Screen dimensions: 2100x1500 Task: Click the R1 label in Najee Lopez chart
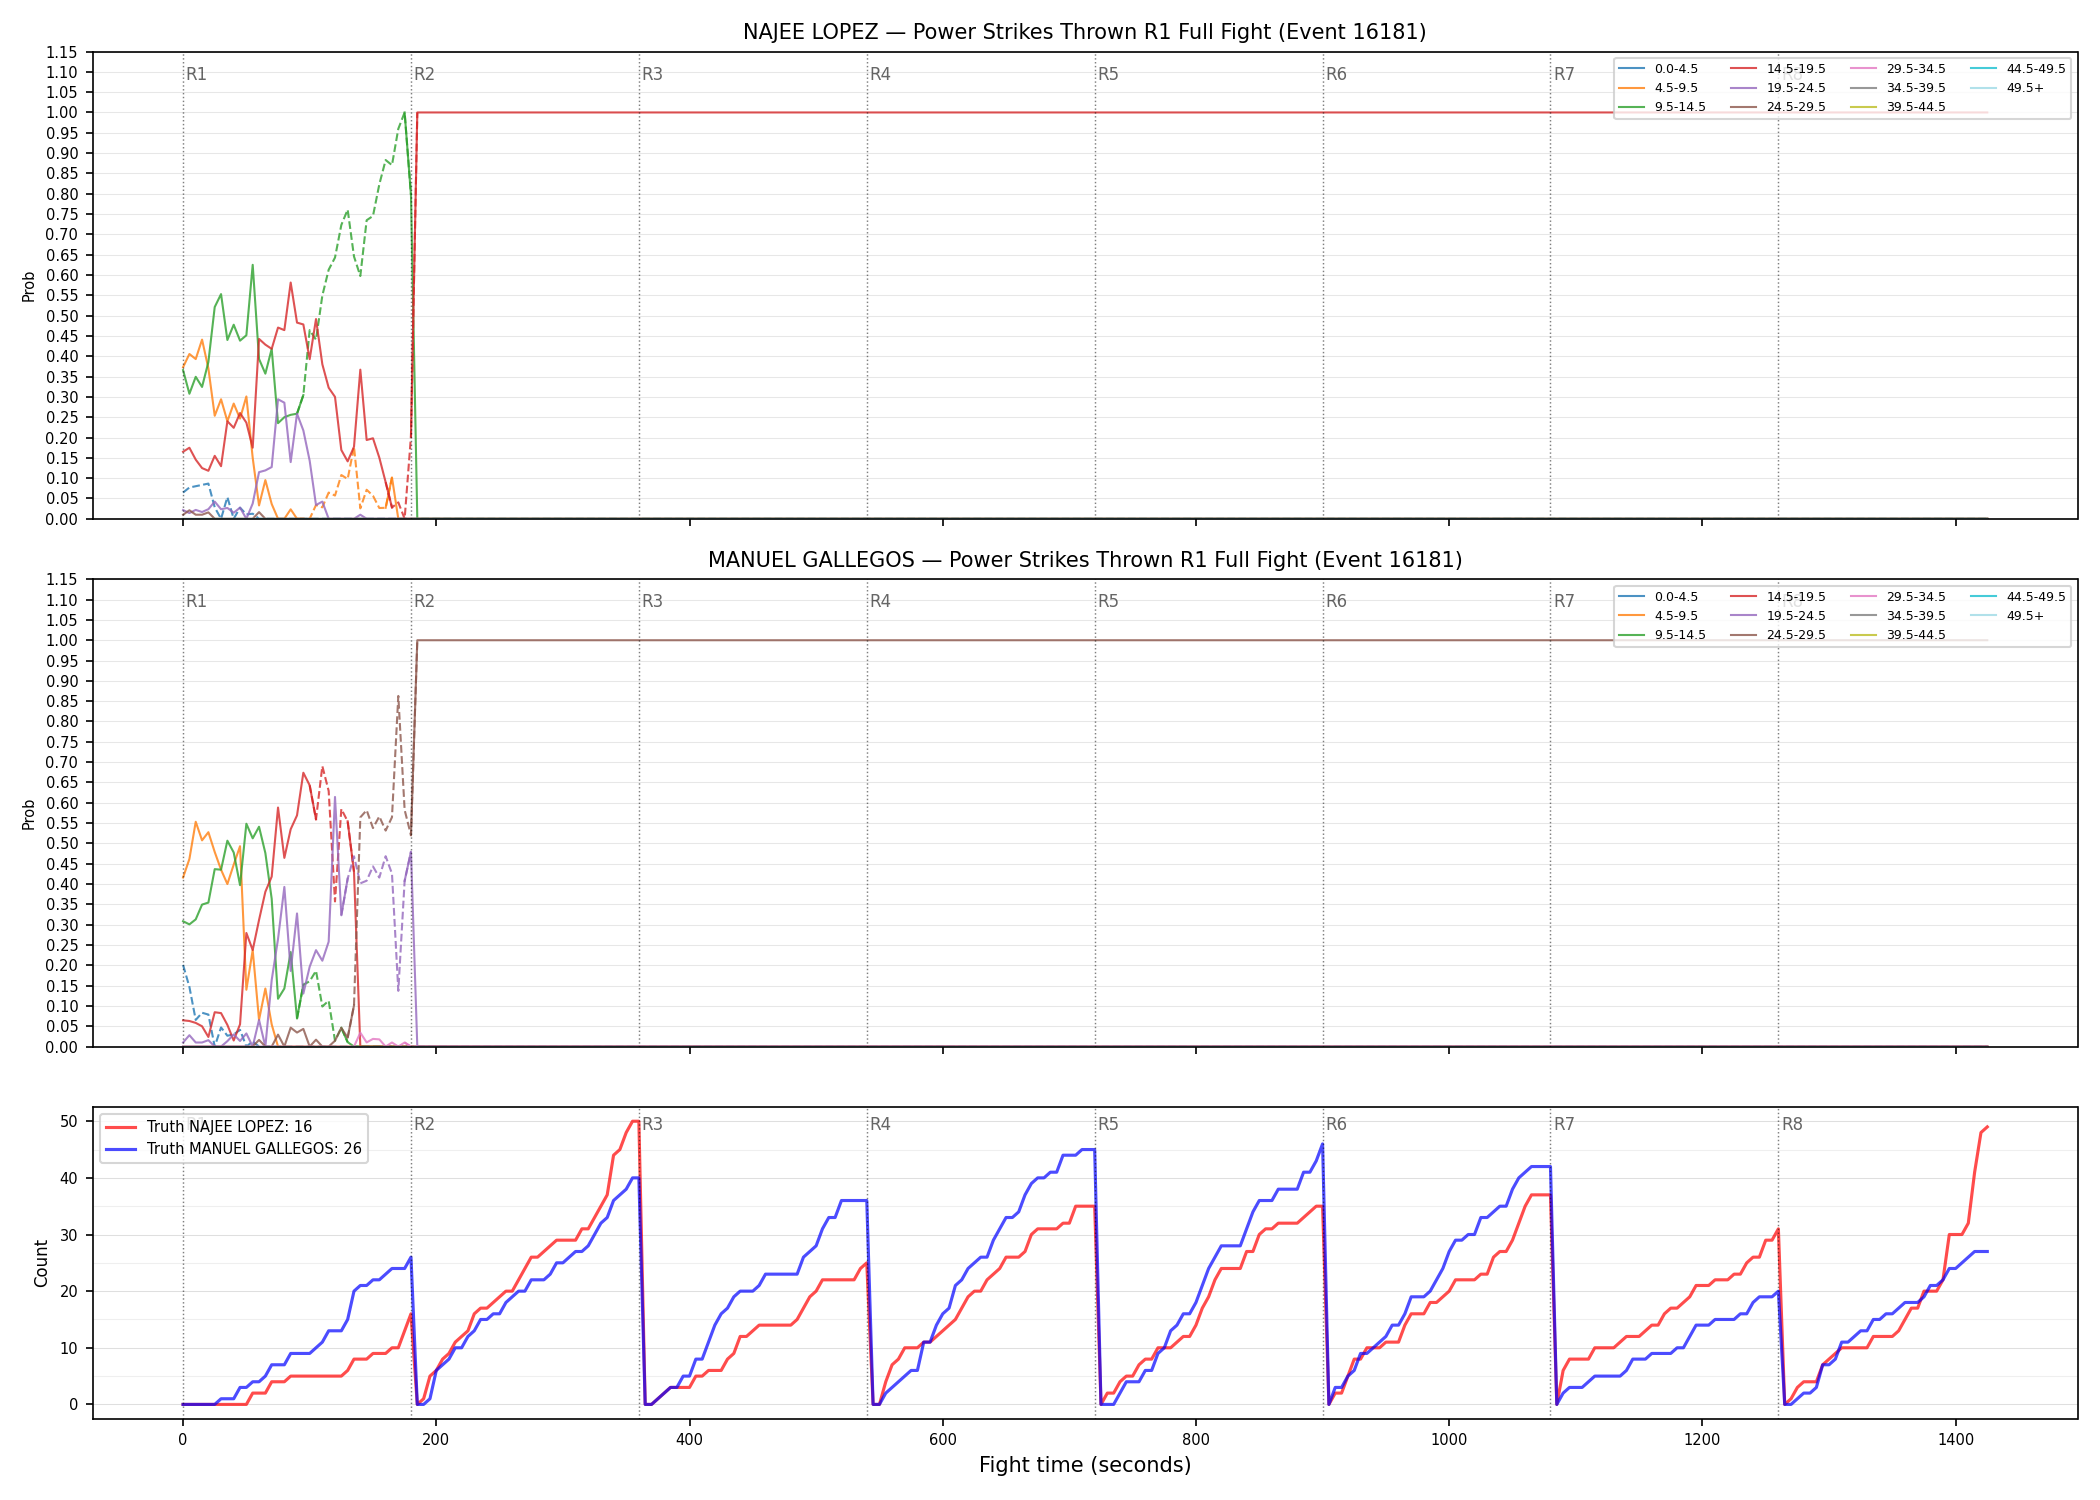(196, 74)
